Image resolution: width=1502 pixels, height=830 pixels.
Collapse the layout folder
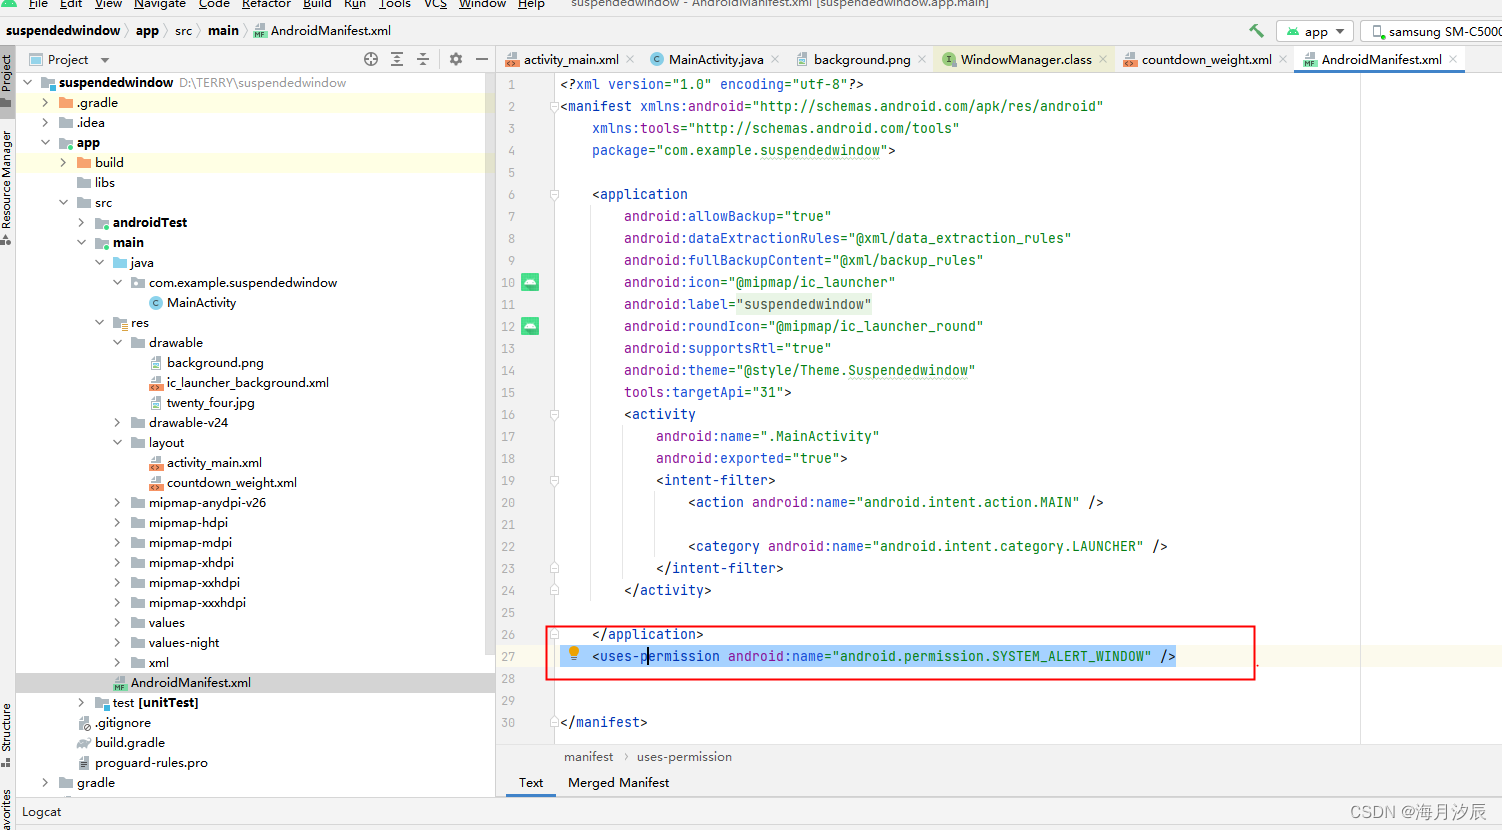[117, 442]
